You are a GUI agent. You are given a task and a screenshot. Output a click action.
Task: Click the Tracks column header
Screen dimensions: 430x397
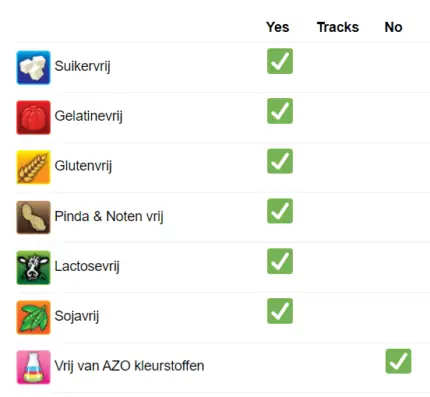pos(338,27)
